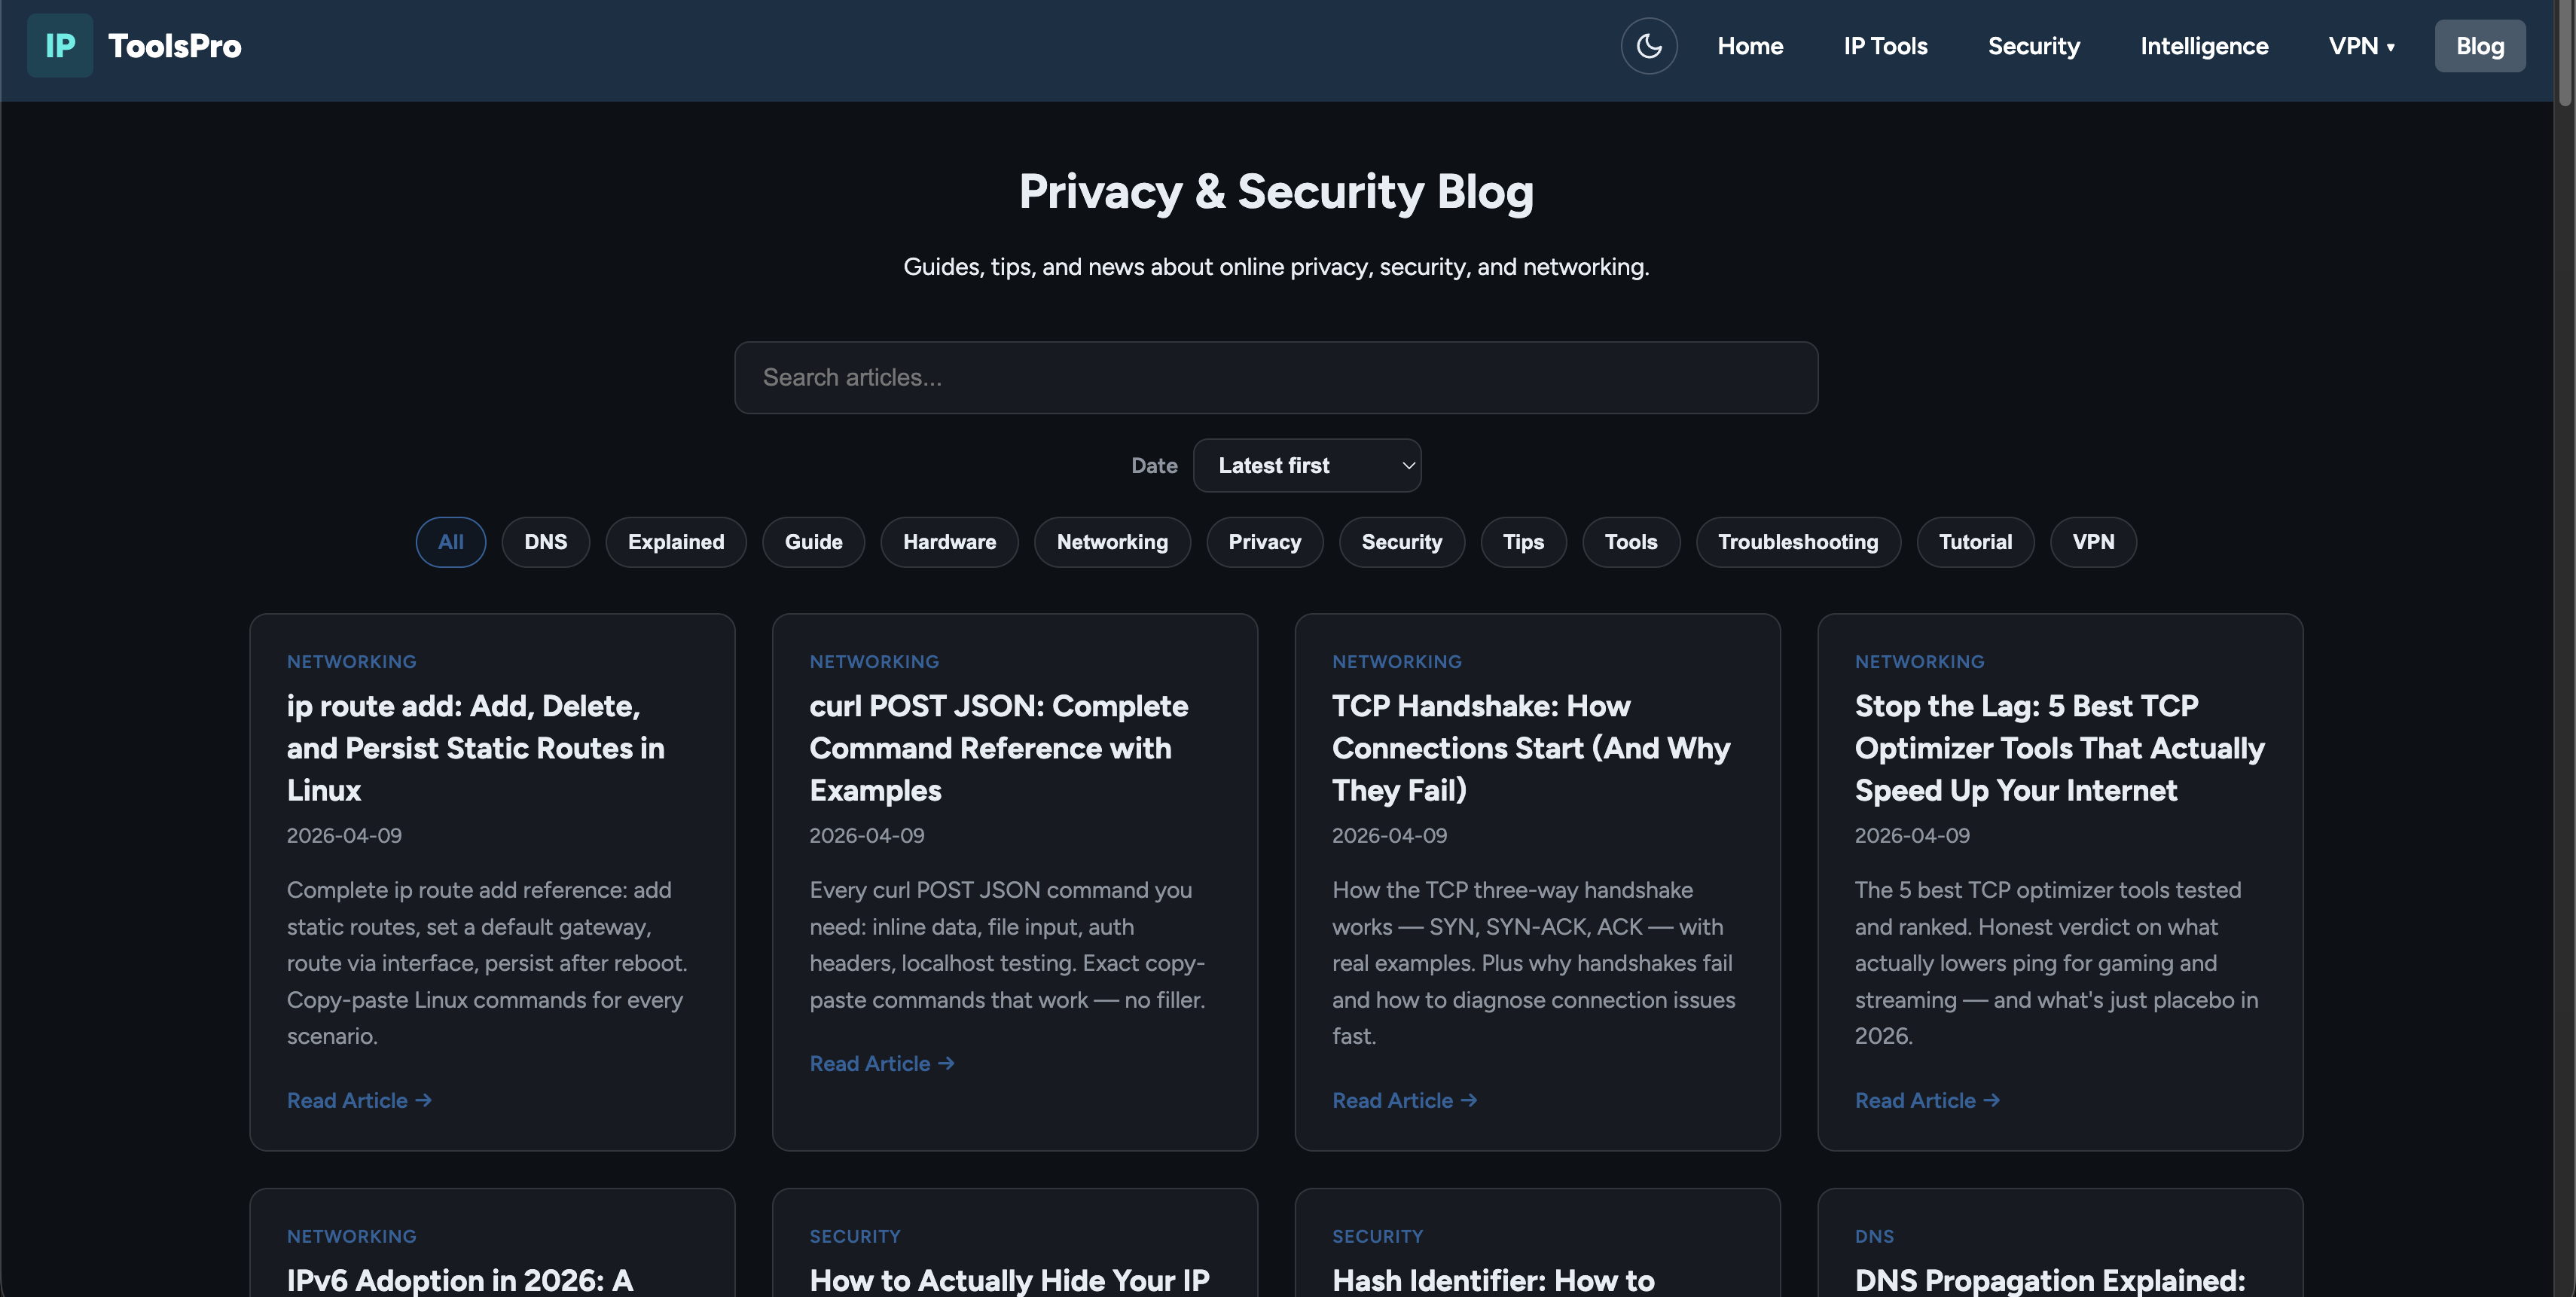Click the IP ToolsPro logo icon

(60, 46)
